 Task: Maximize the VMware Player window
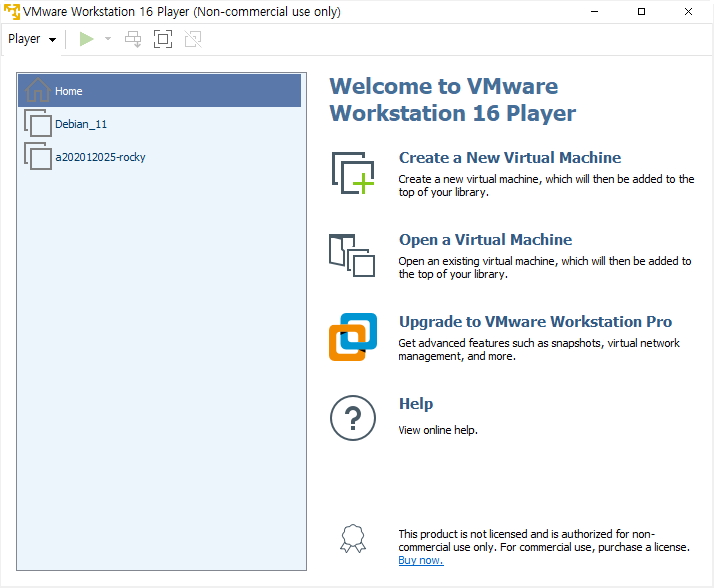(641, 11)
